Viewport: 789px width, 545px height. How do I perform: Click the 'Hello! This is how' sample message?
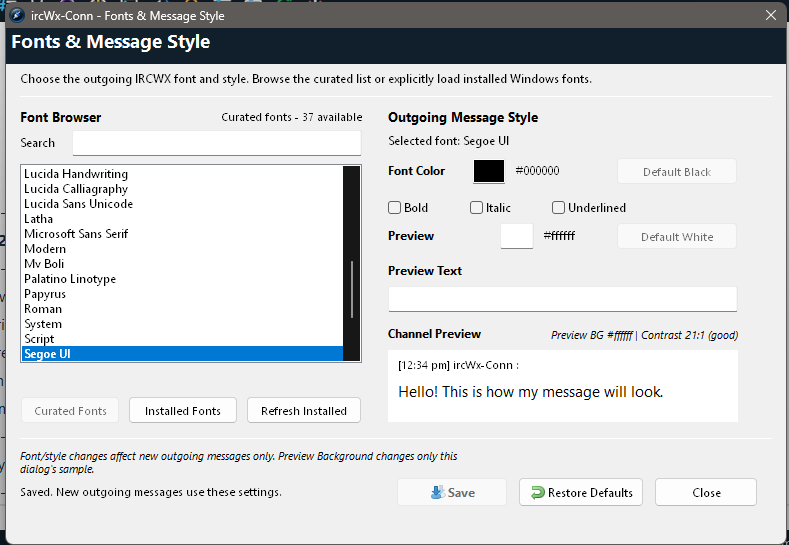pyautogui.click(x=530, y=392)
